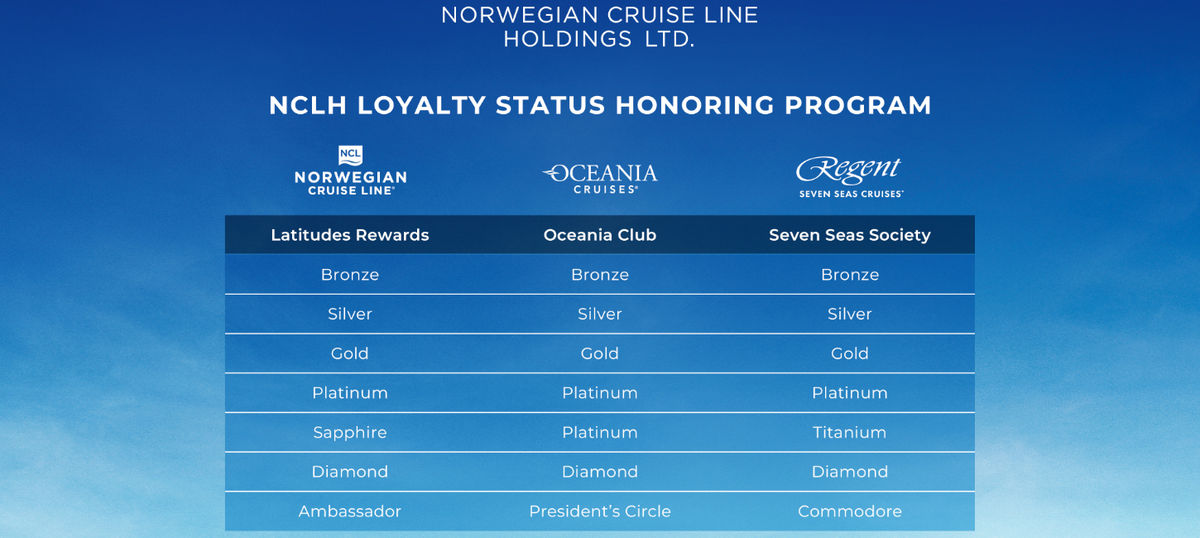1200x538 pixels.
Task: Click Gold in the Latitudes Rewards column
Action: [x=350, y=353]
